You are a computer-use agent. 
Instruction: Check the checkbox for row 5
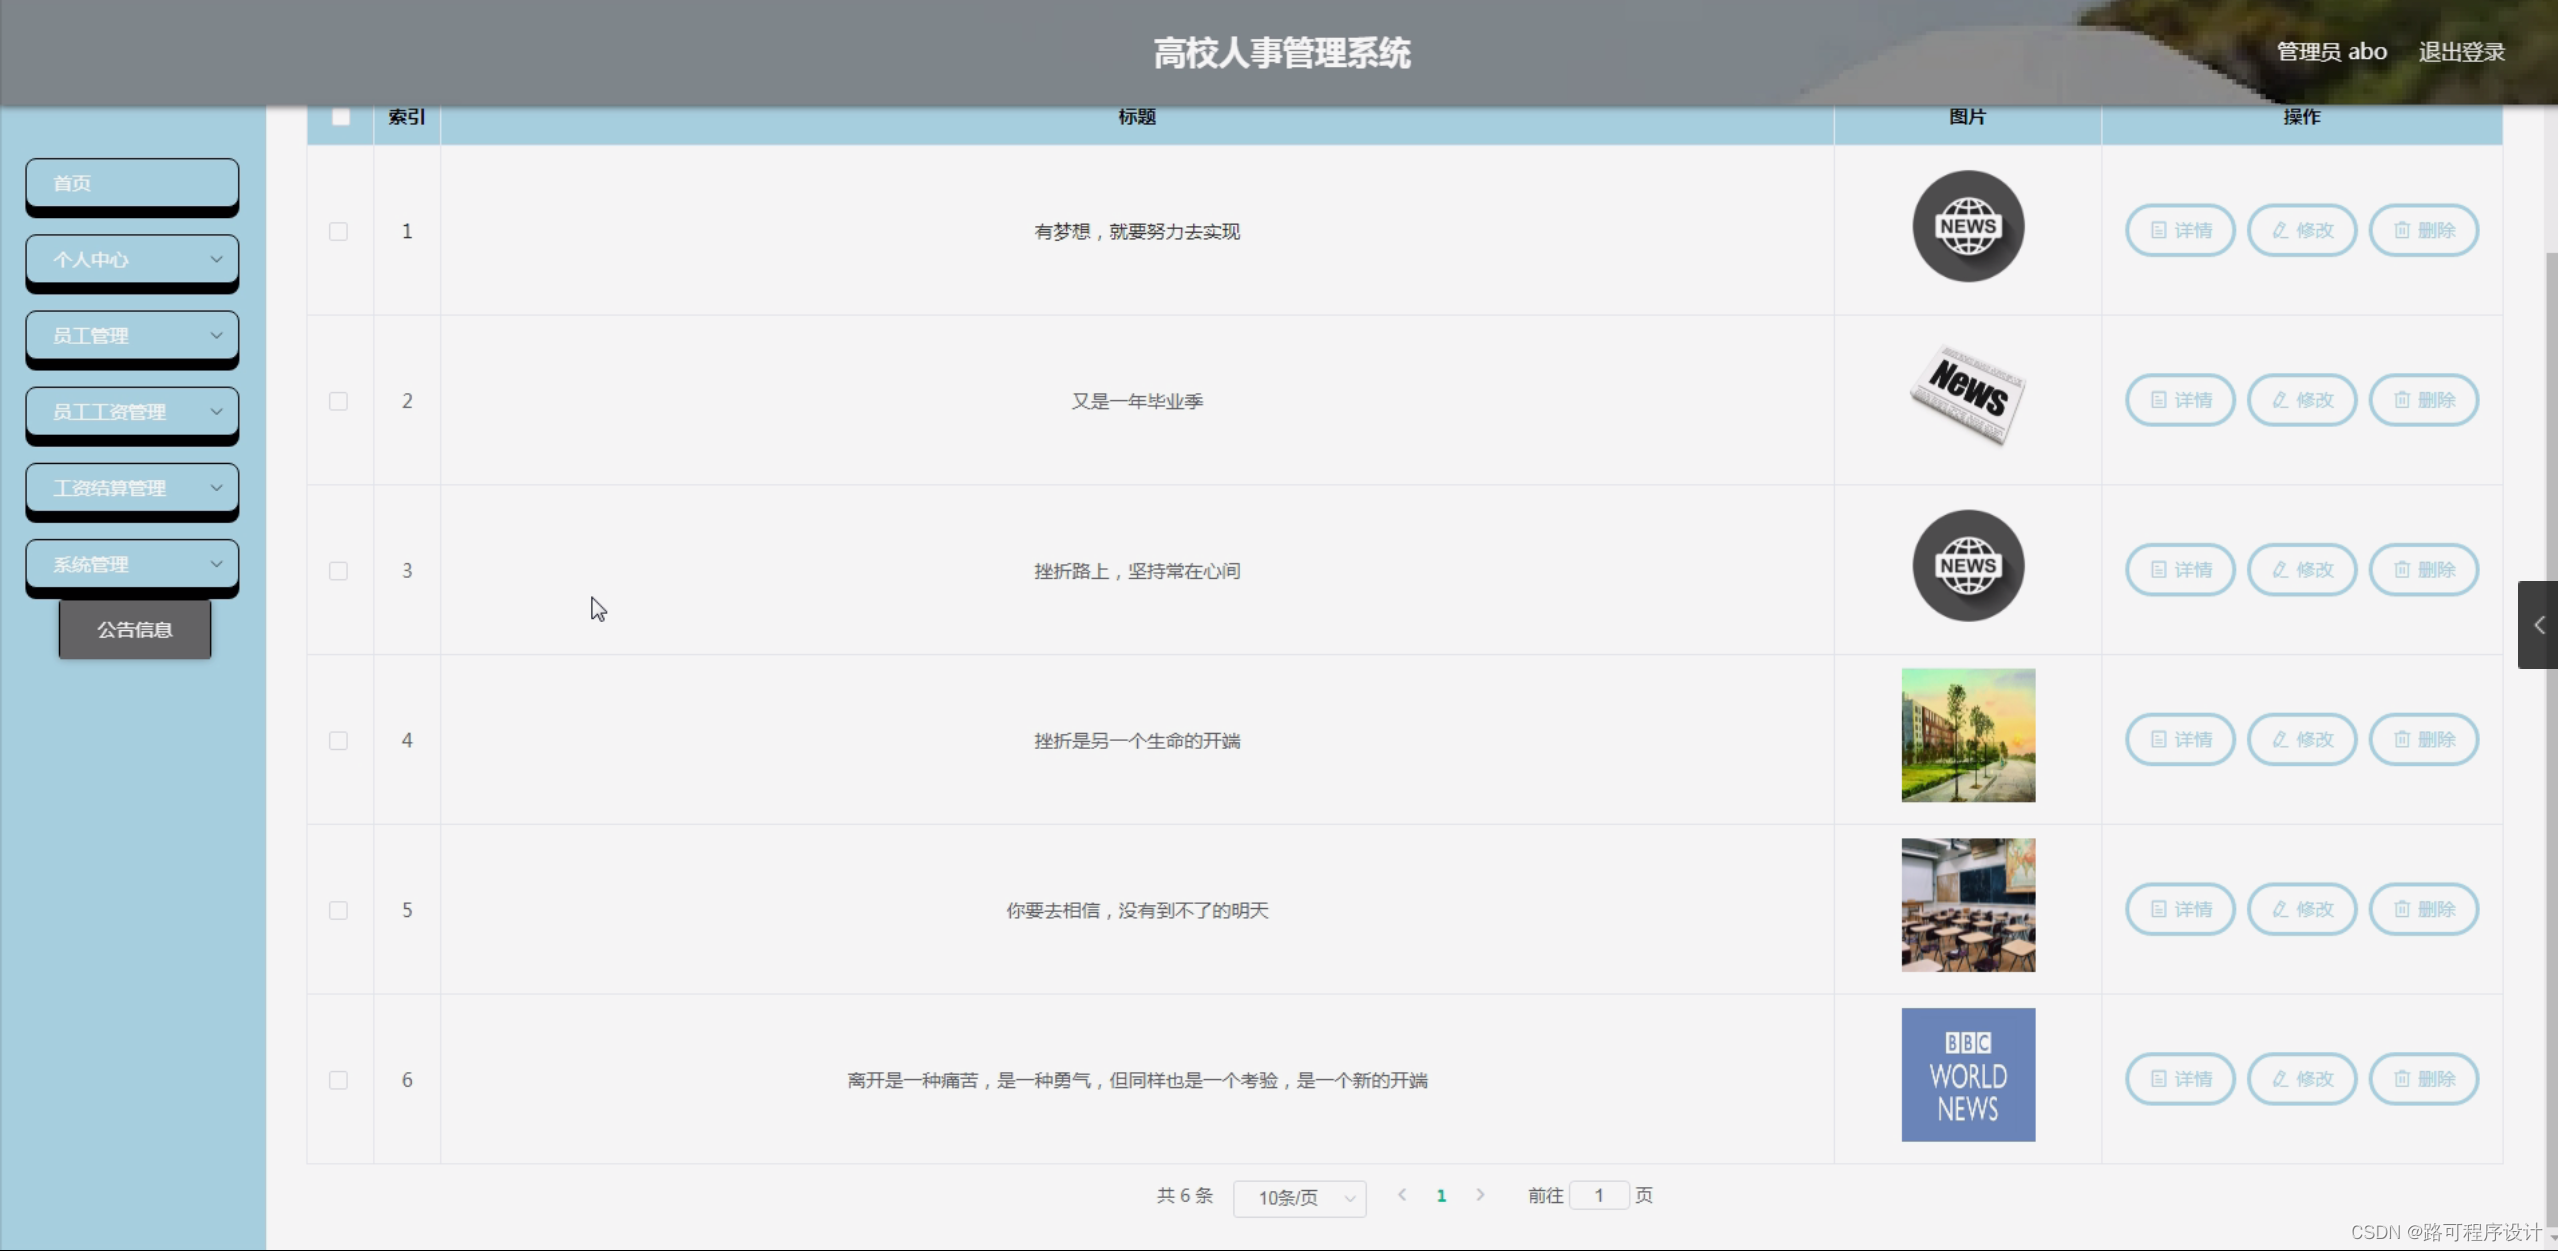[x=339, y=910]
